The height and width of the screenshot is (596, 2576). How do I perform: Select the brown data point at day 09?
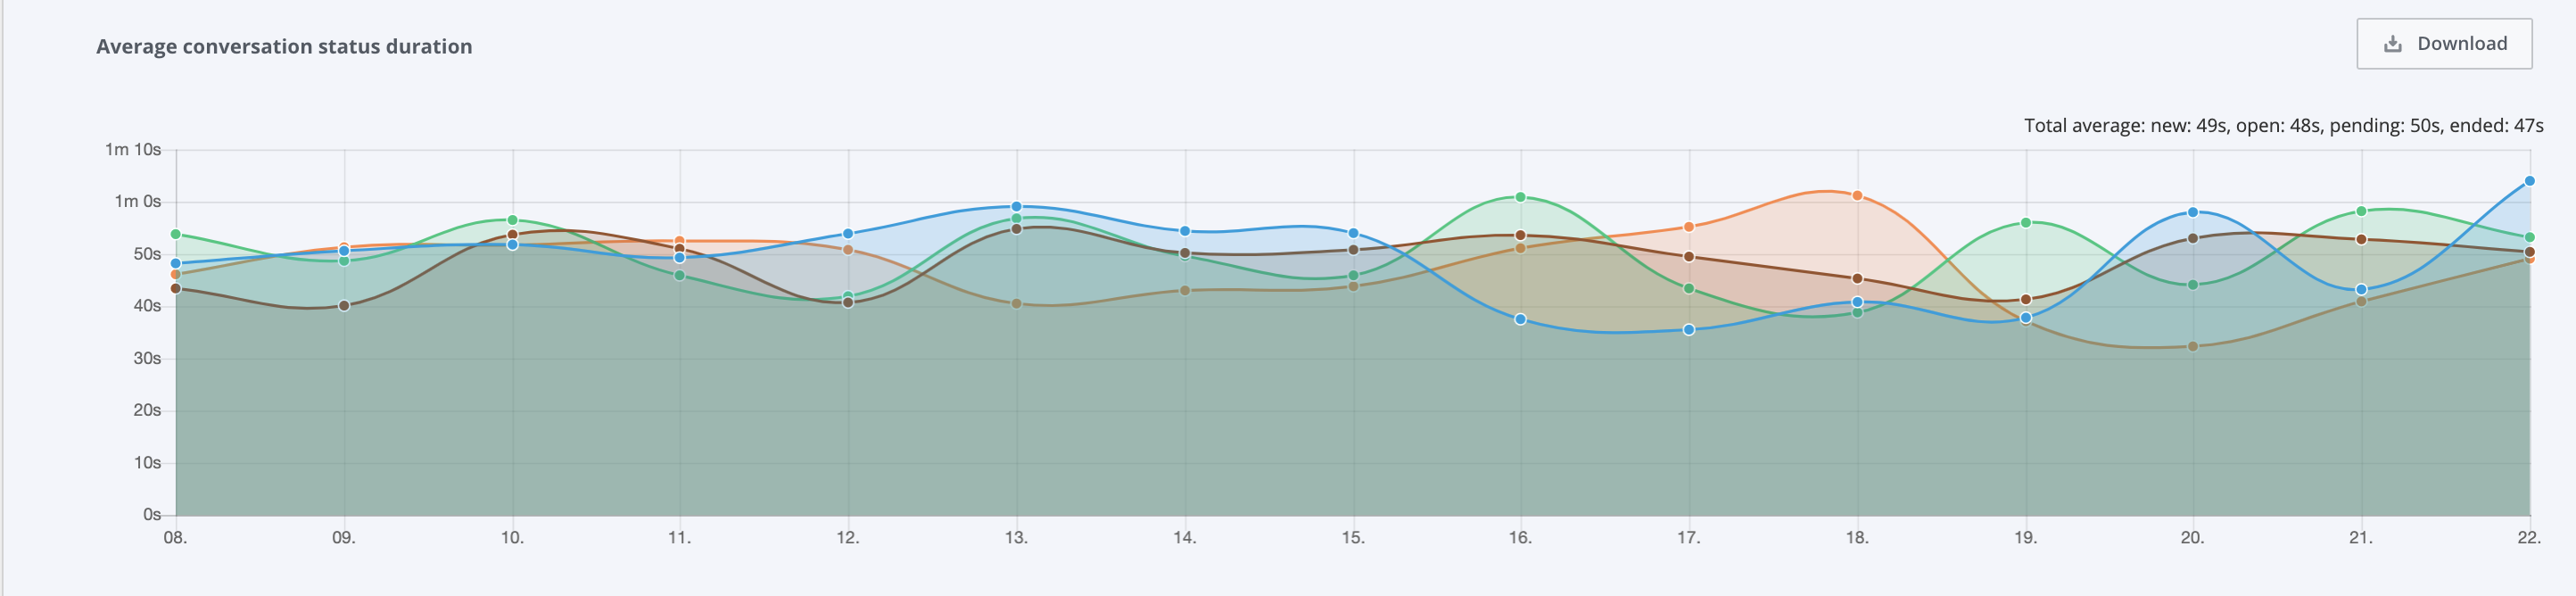pyautogui.click(x=344, y=306)
